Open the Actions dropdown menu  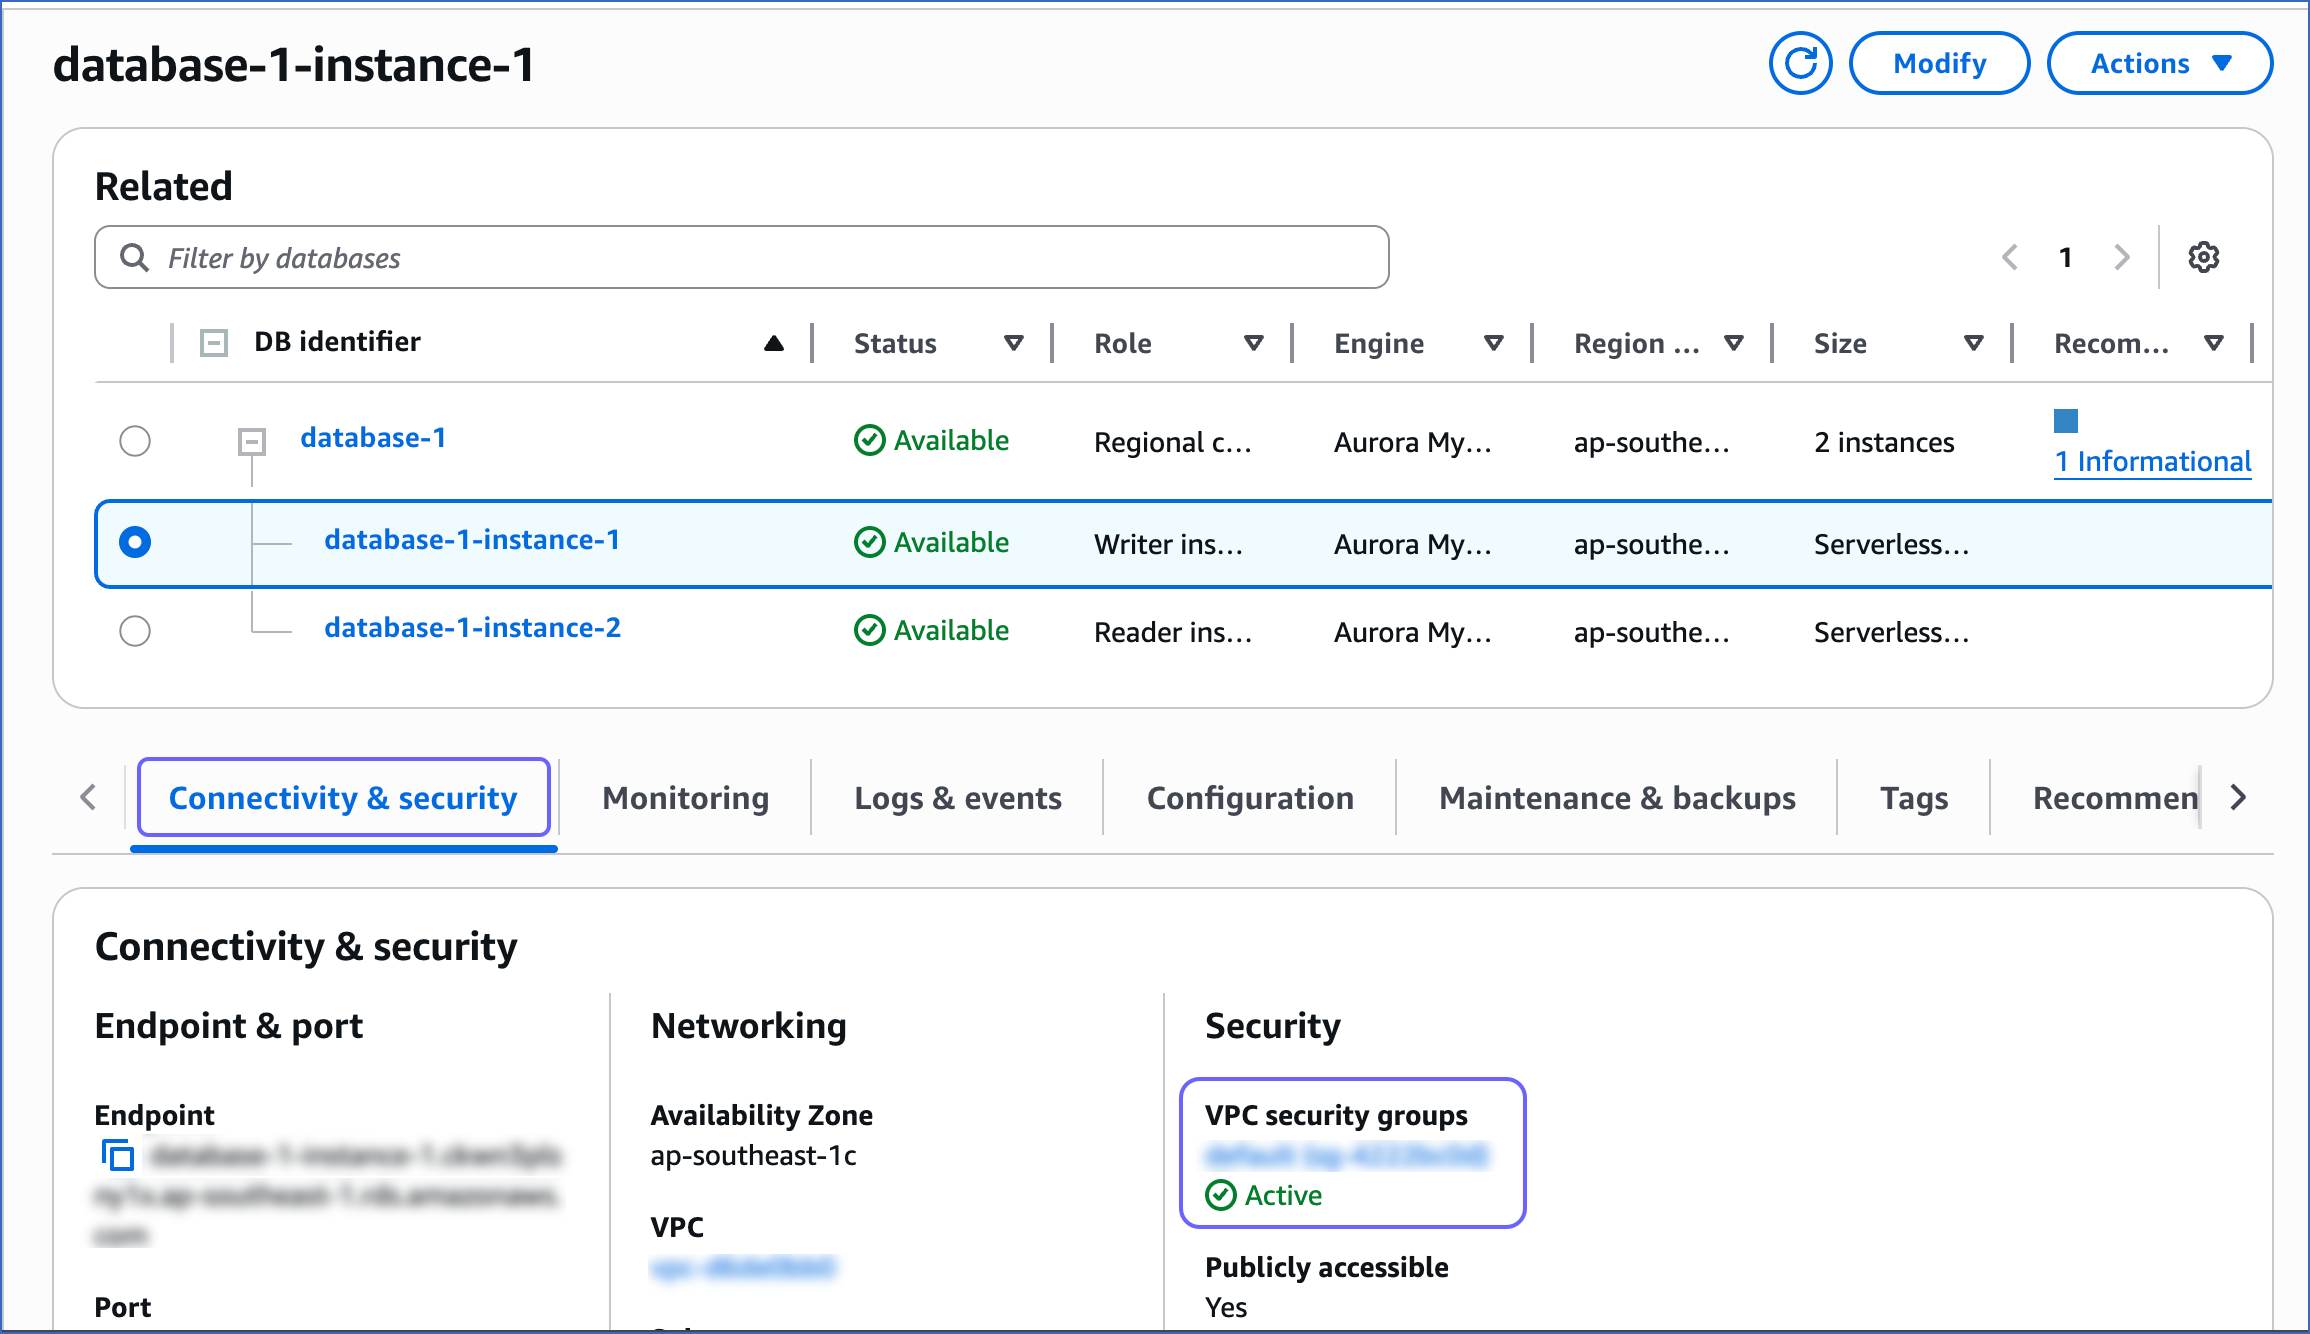(x=2160, y=63)
